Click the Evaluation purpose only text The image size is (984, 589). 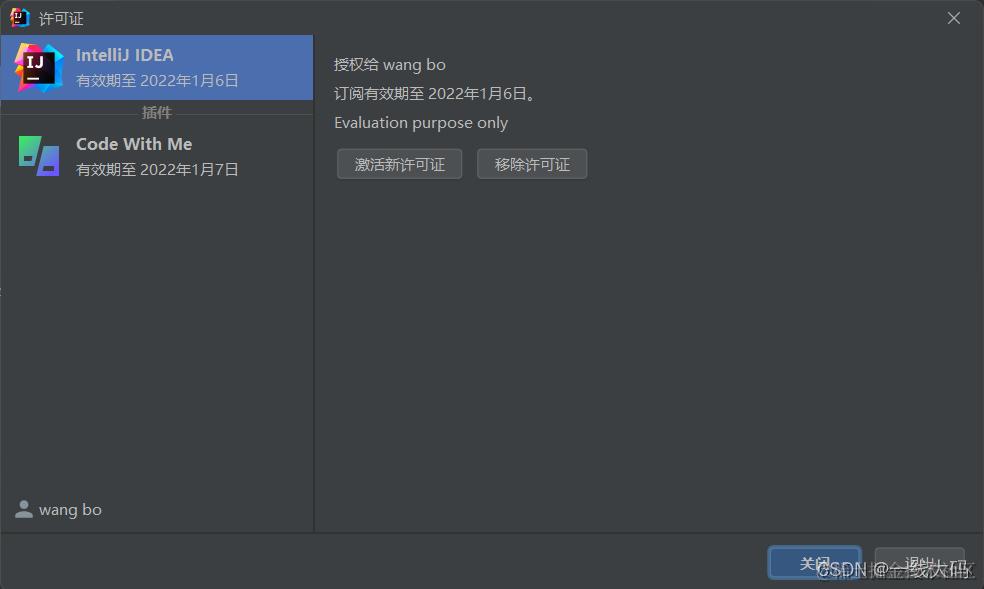click(x=421, y=123)
